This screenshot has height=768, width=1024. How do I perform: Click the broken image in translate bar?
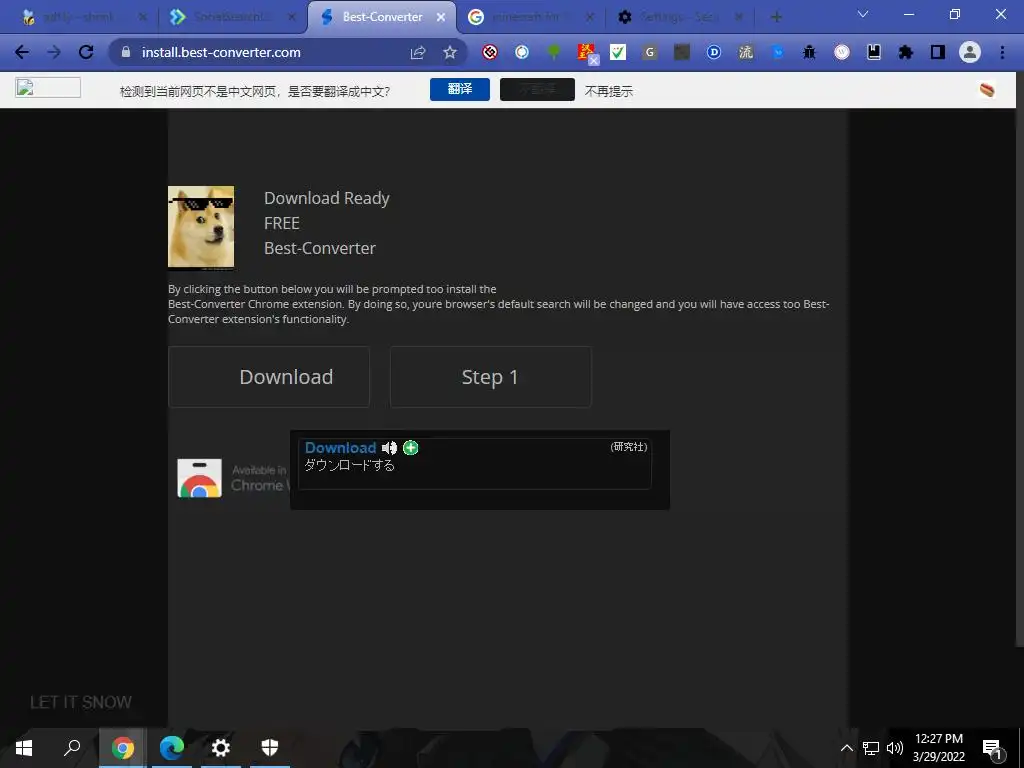click(48, 88)
